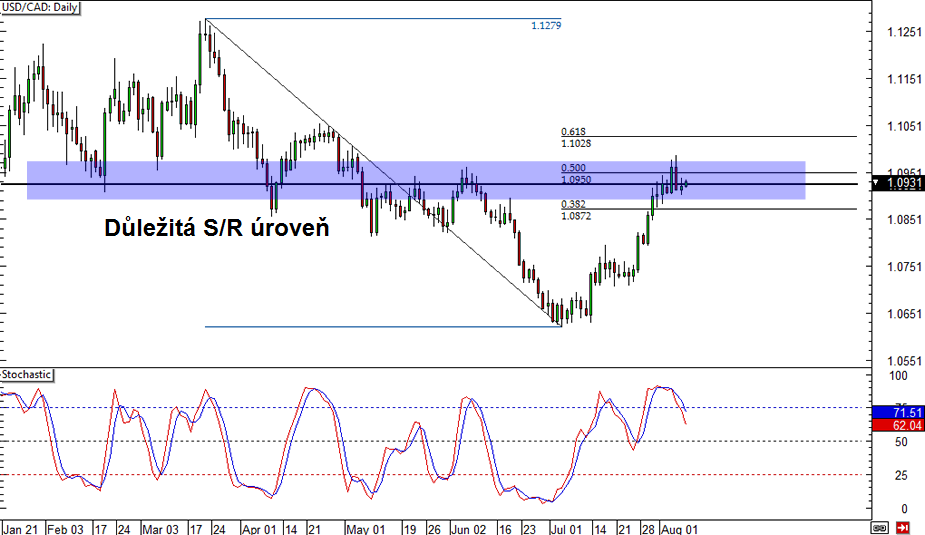Click the Jun 02 date on time axis
This screenshot has width=925, height=535.
point(468,529)
